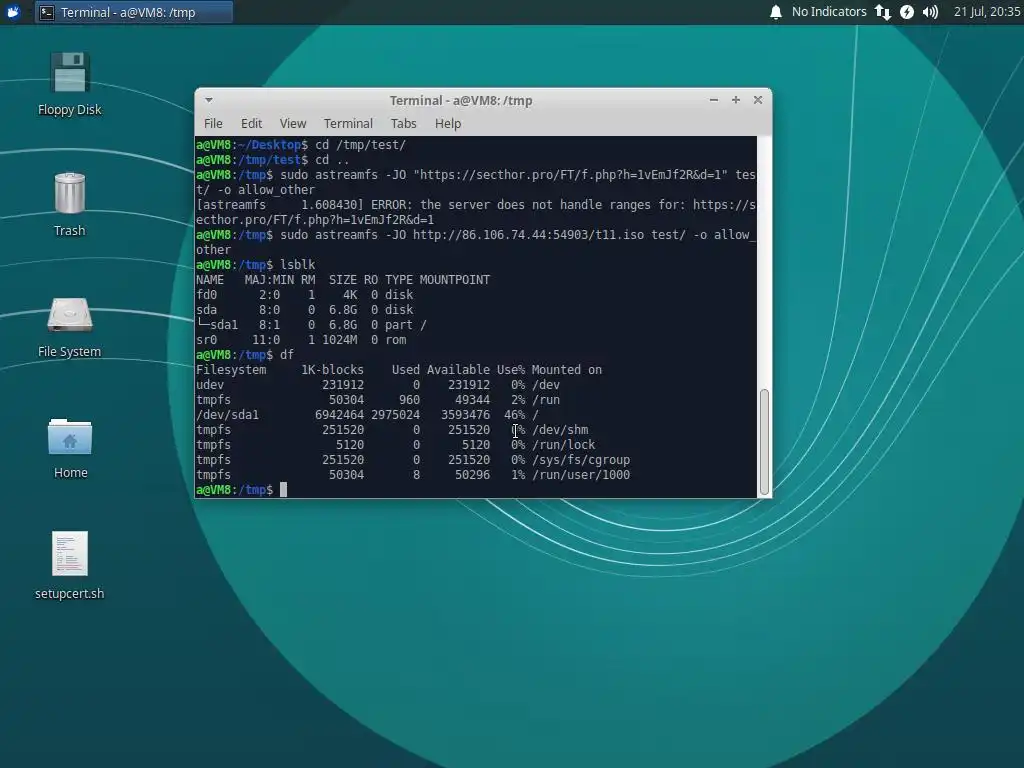Image resolution: width=1024 pixels, height=768 pixels.
Task: Minimize the terminal window
Action: 714,100
